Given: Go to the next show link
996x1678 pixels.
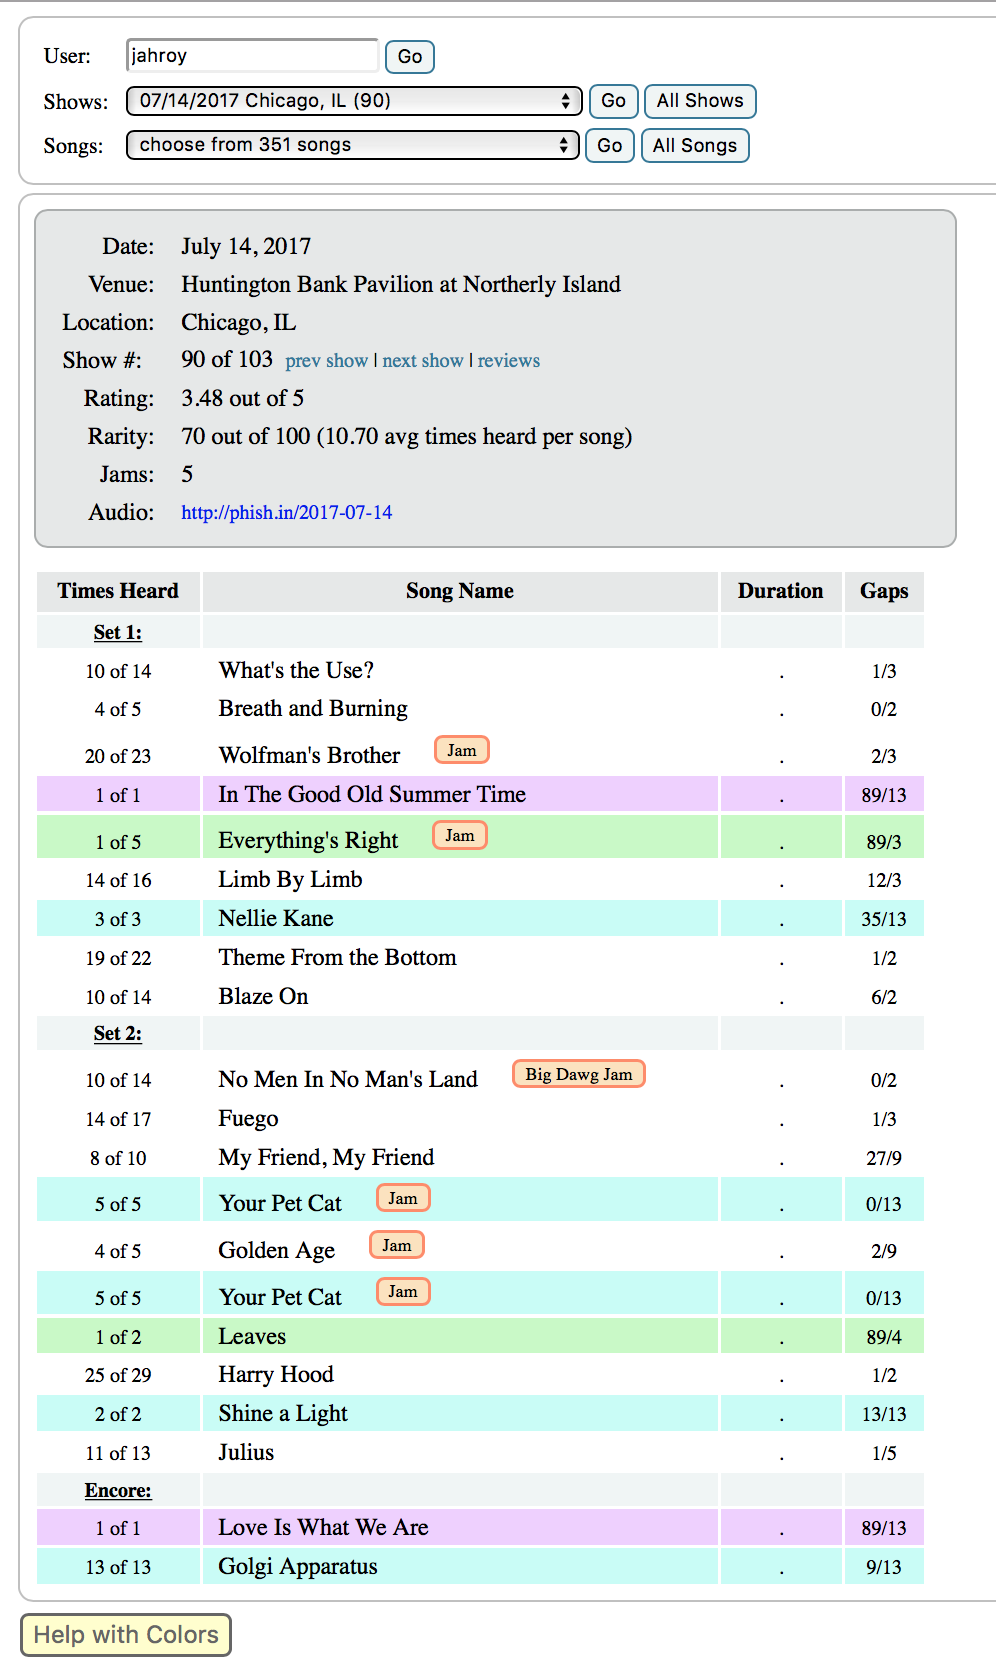Looking at the screenshot, I should [422, 361].
